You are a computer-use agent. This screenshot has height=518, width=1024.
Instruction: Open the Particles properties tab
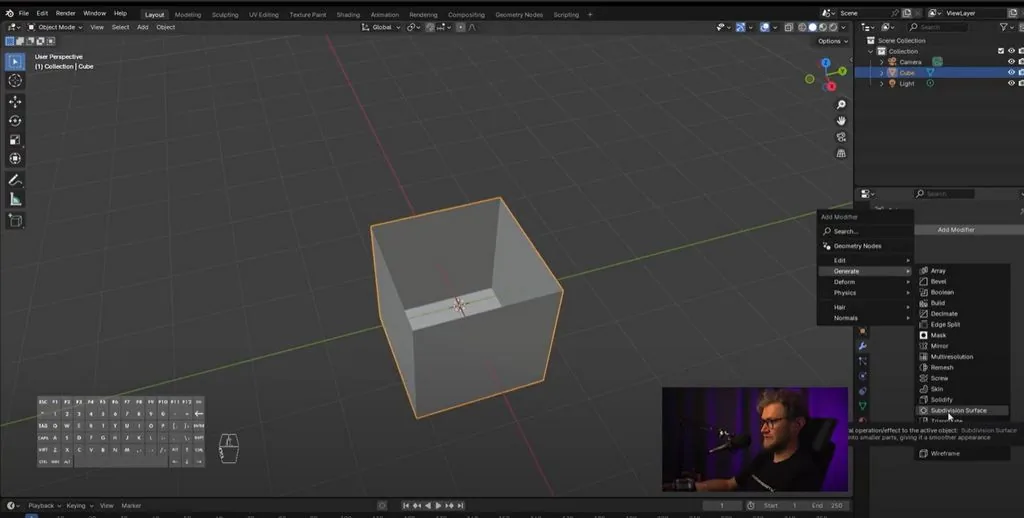pyautogui.click(x=863, y=361)
